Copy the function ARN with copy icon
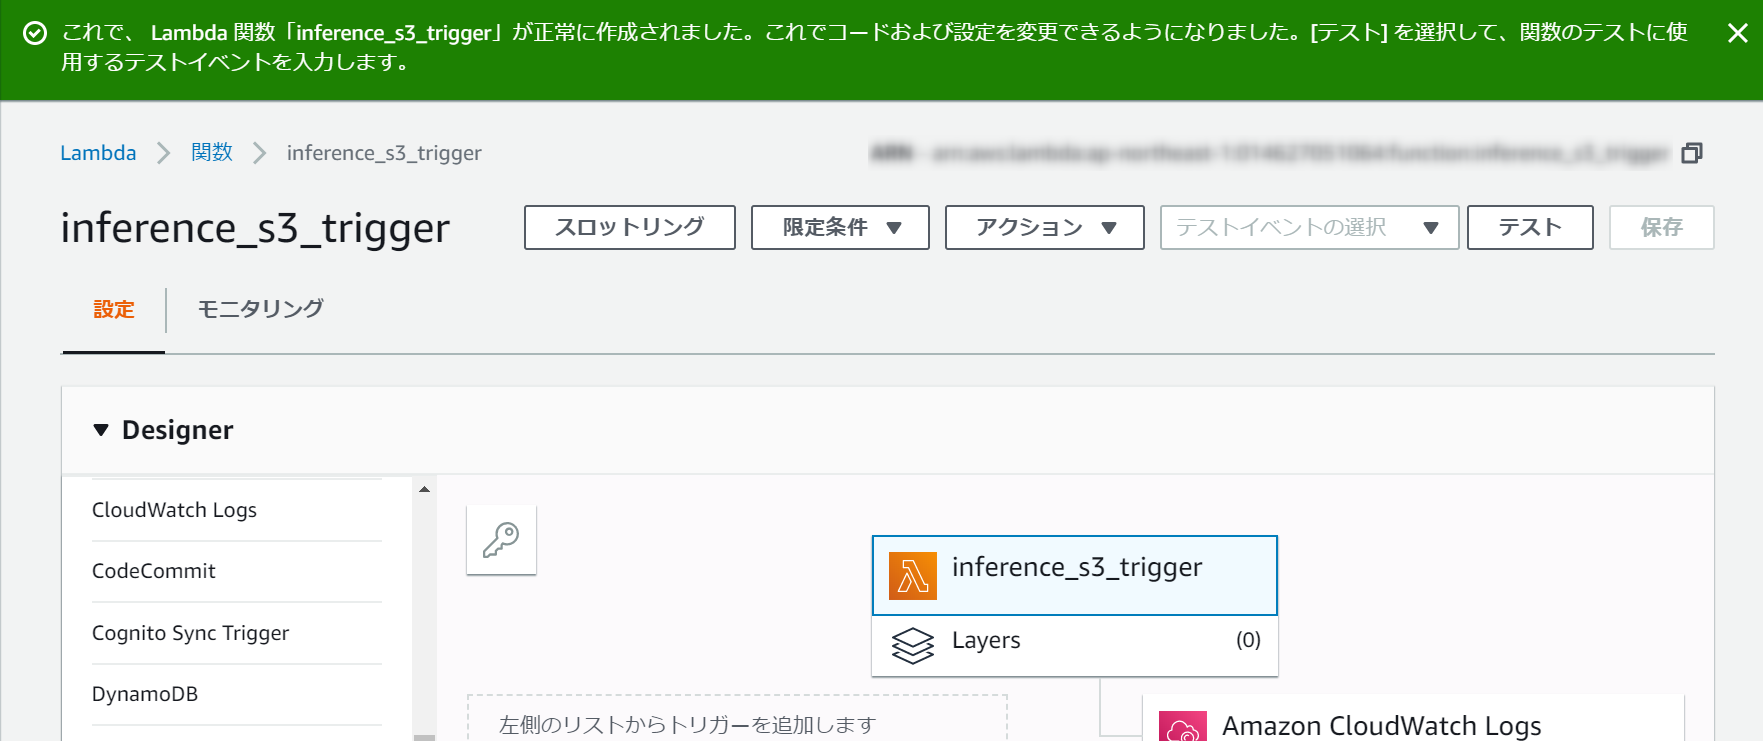The width and height of the screenshot is (1763, 741). tap(1692, 153)
